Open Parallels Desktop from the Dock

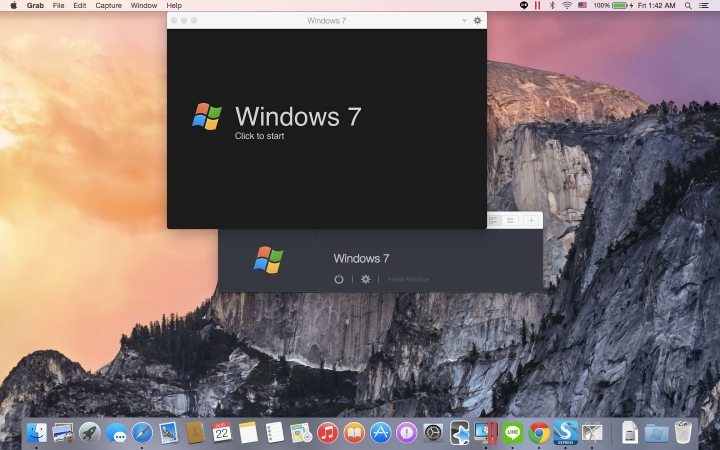(486, 433)
